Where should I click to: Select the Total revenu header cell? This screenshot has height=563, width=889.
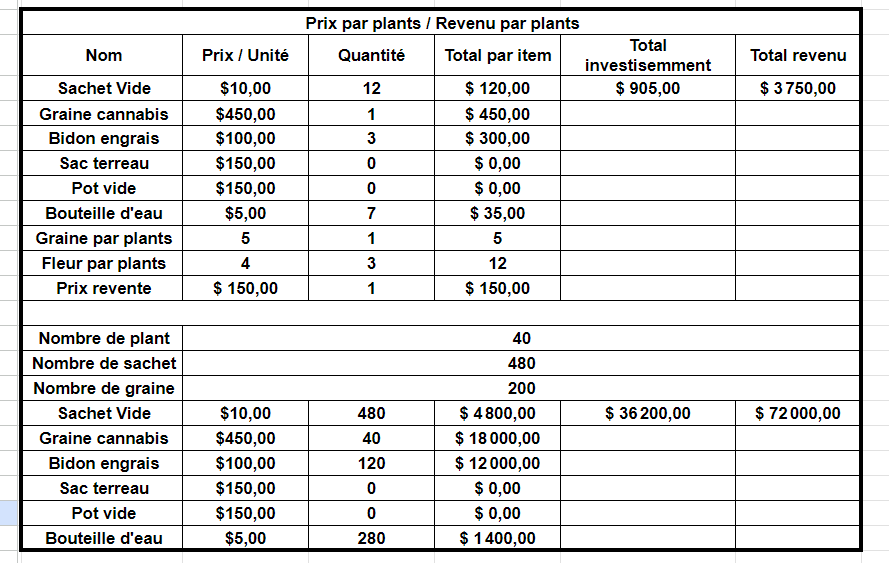click(797, 56)
